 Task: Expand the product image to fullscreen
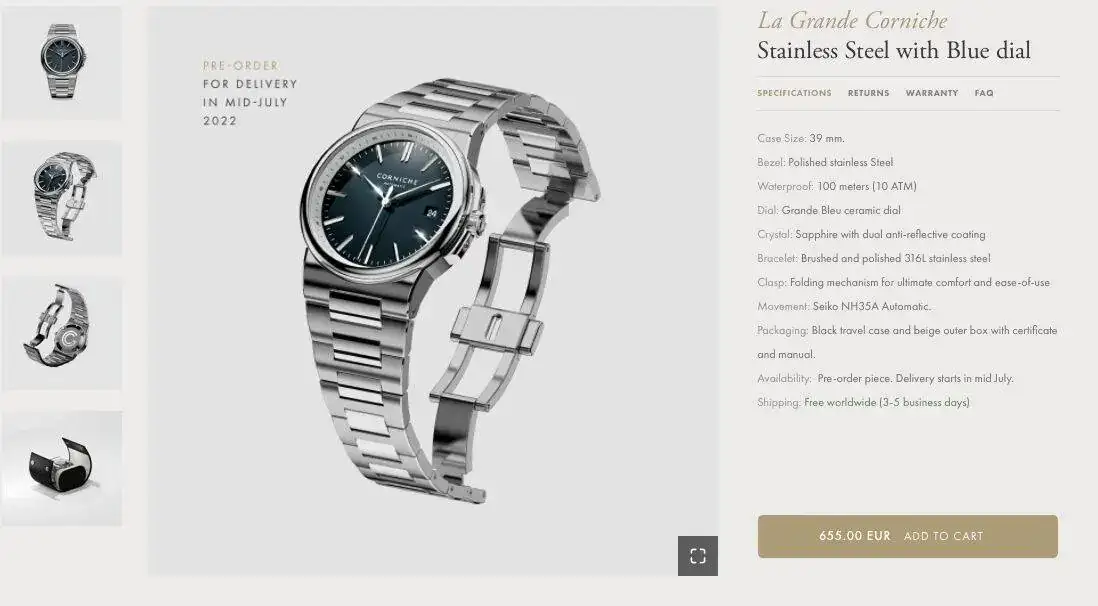[697, 556]
